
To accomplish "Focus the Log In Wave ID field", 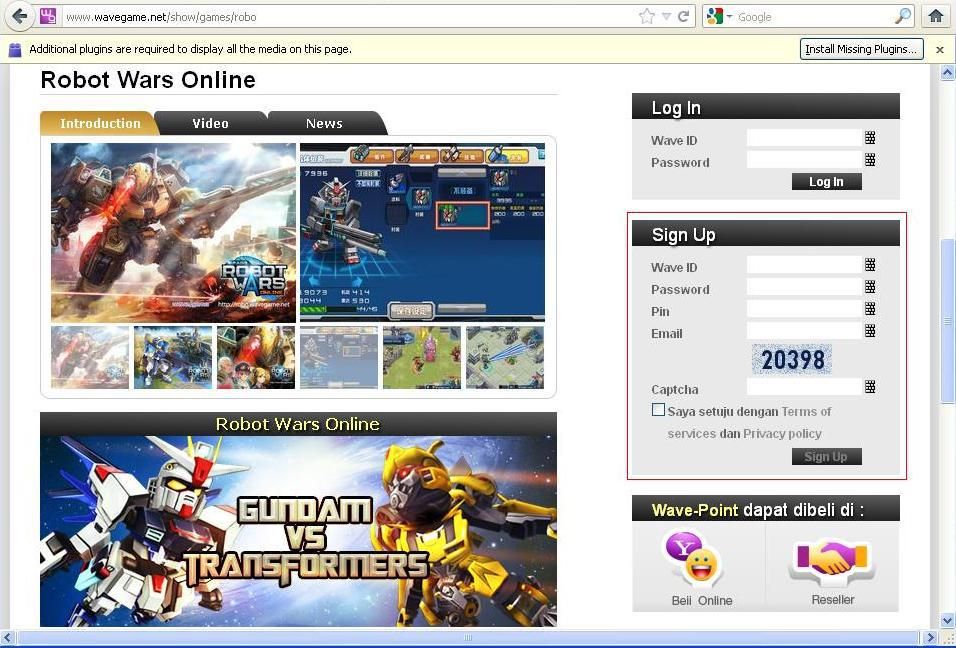I will click(804, 138).
